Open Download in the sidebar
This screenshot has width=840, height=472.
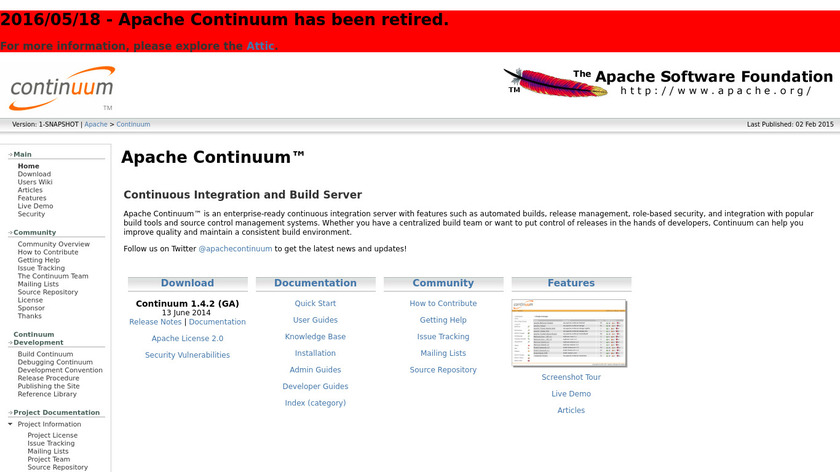click(34, 174)
